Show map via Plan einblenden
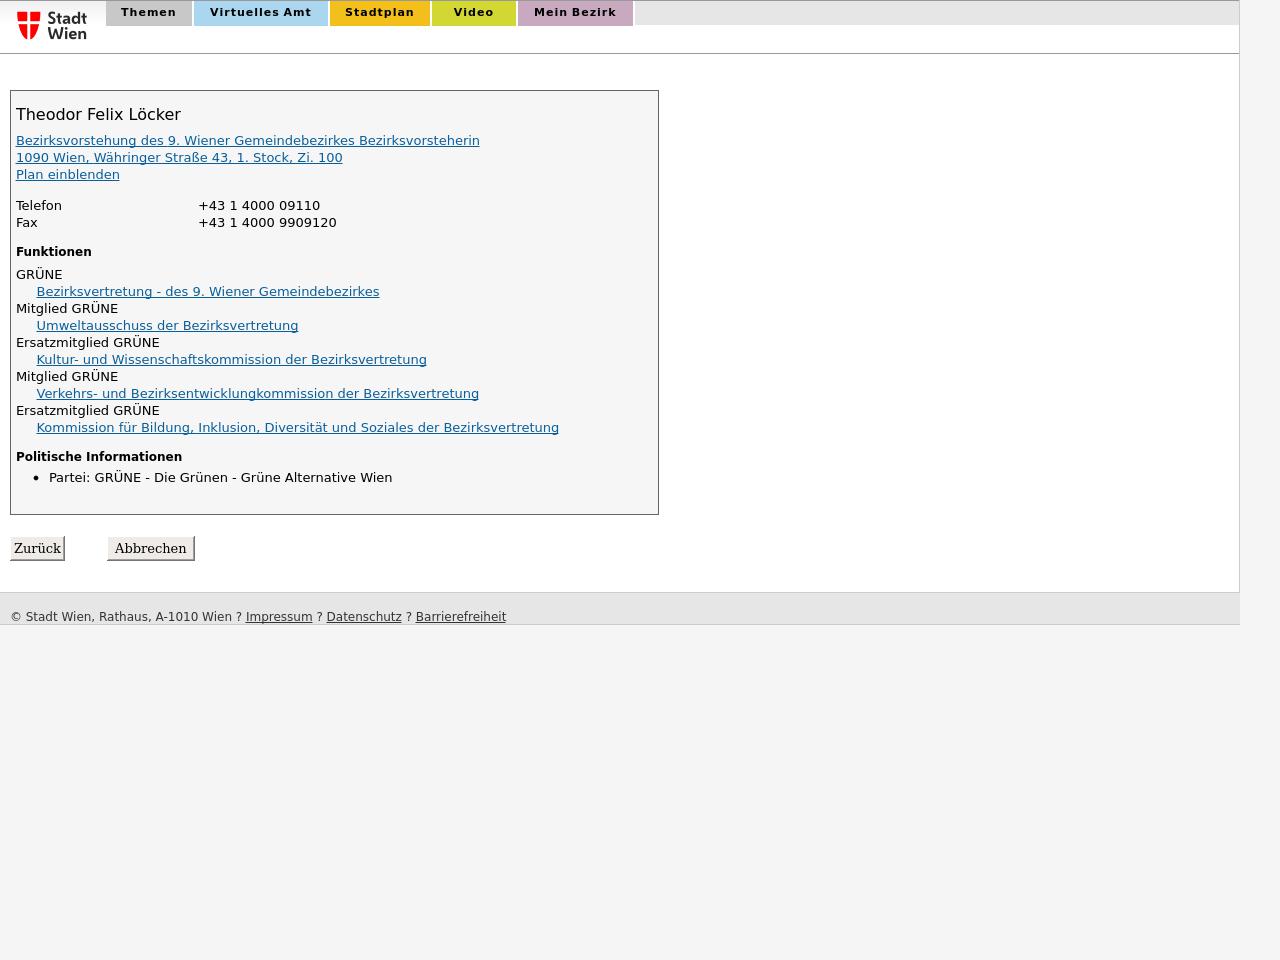Screen dimensions: 1280x960 [67, 175]
